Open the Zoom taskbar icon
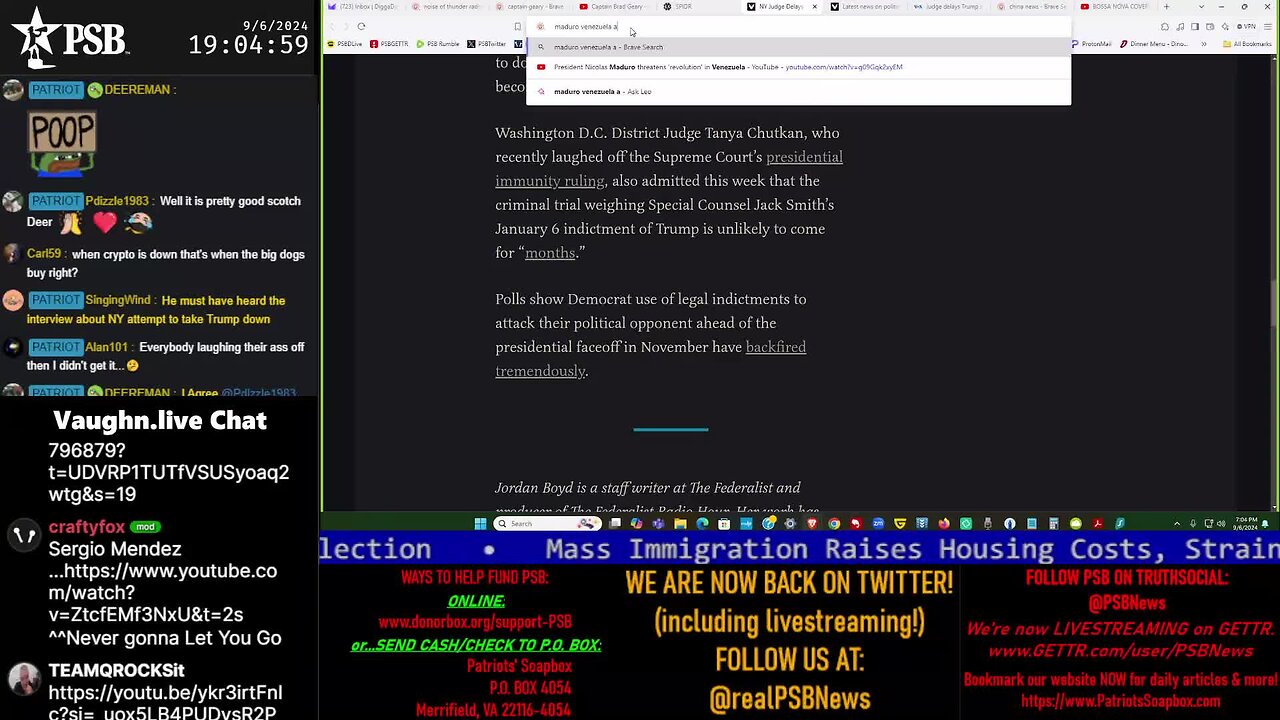 pos(877,524)
